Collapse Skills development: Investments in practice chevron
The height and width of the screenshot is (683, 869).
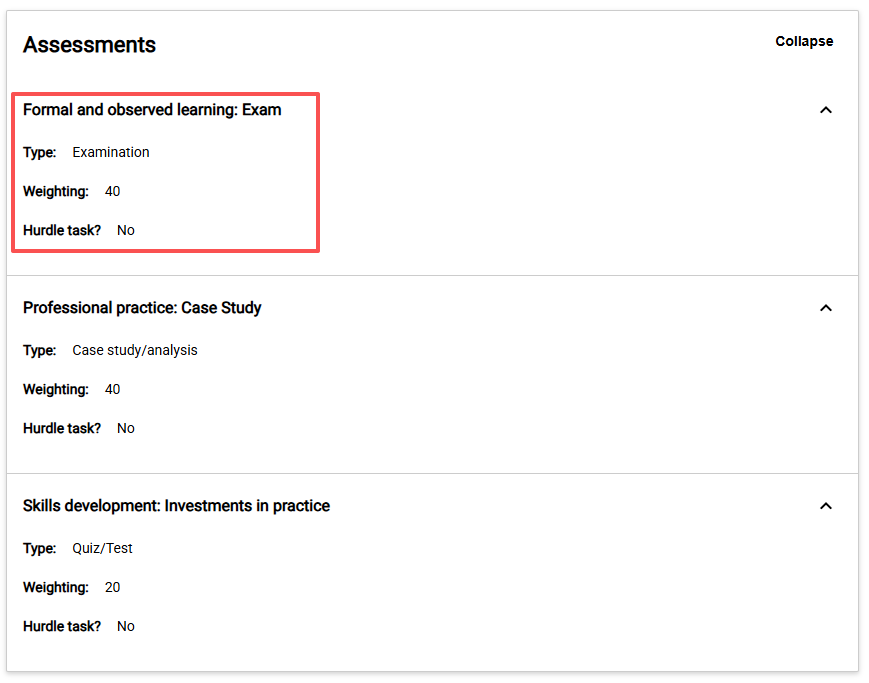[x=825, y=506]
